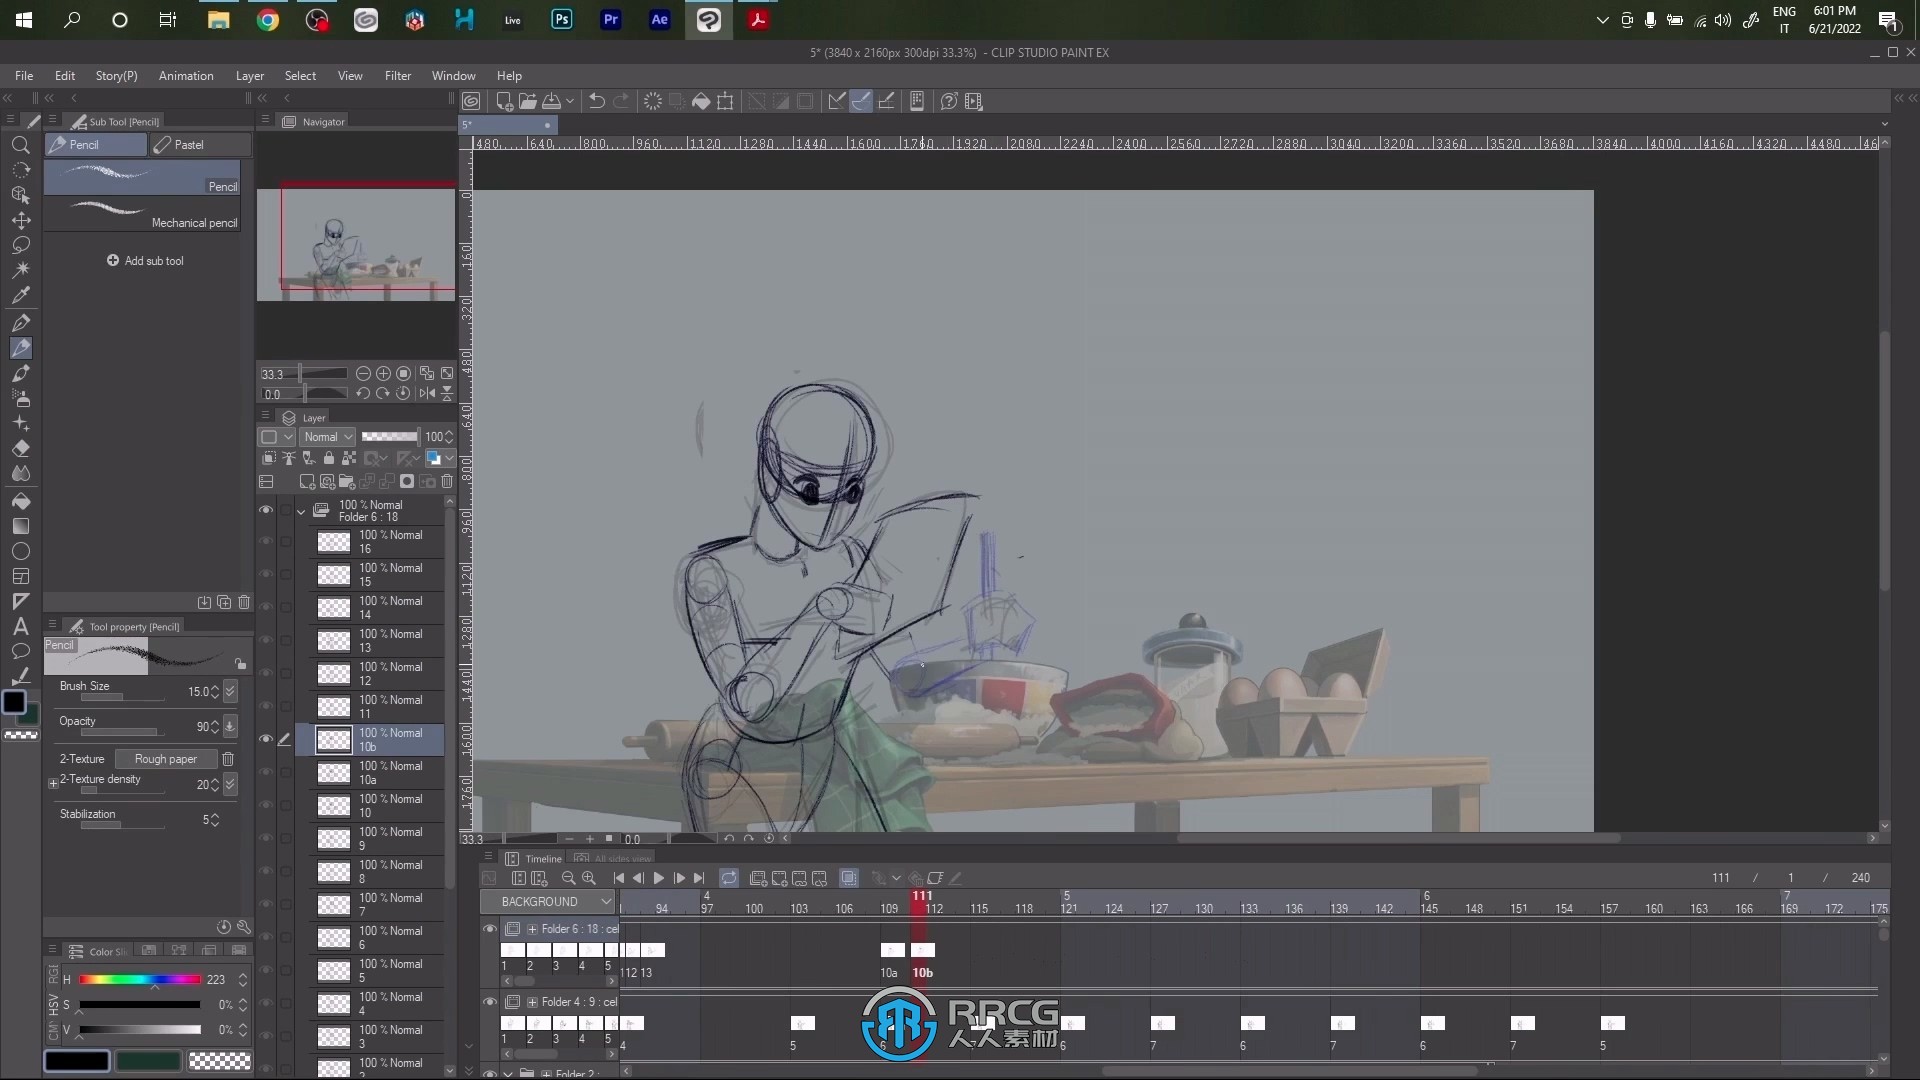Image resolution: width=1920 pixels, height=1080 pixels.
Task: Click the Play button in timeline
Action: 659,877
